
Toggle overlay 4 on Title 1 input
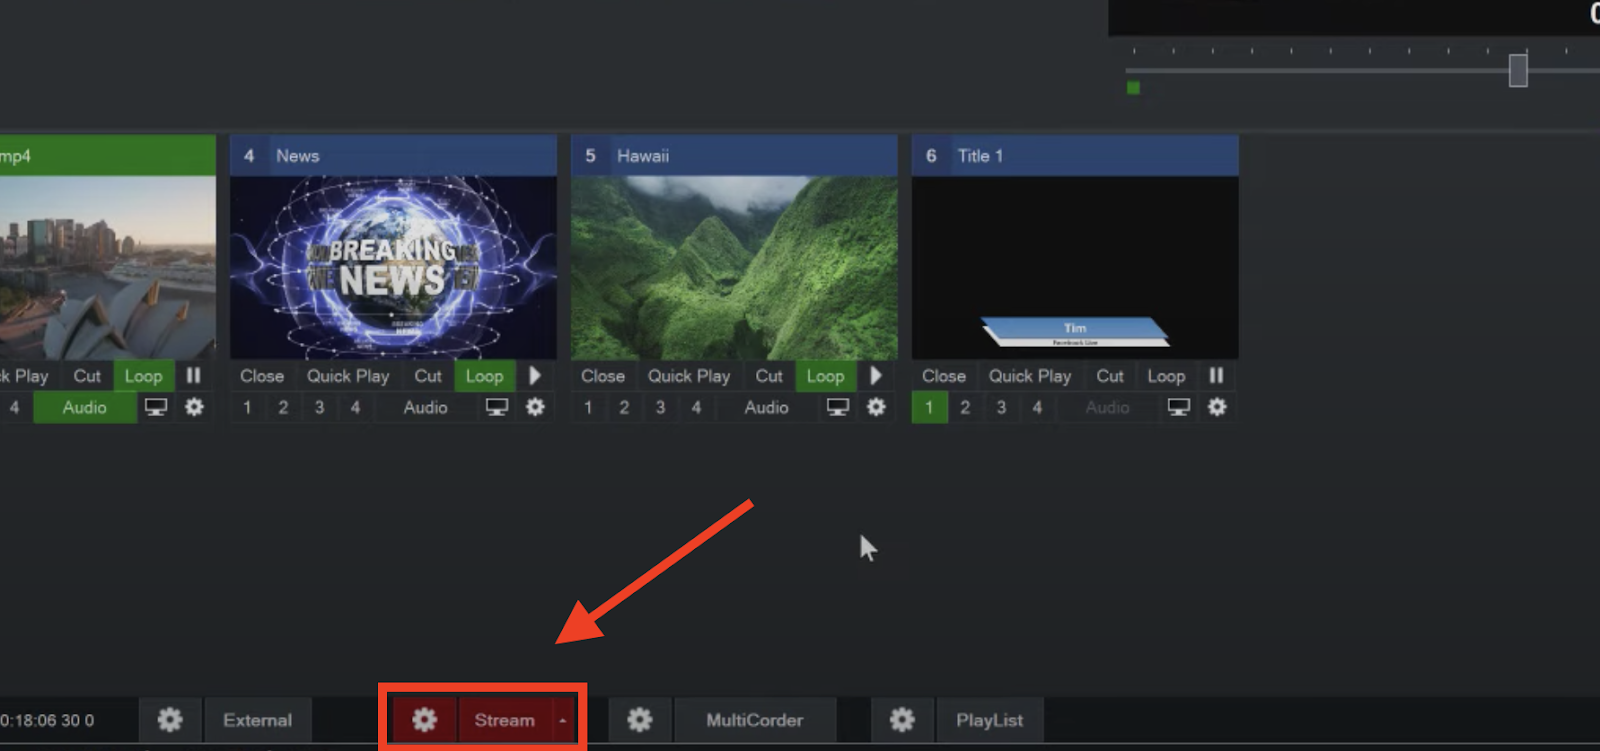1037,407
